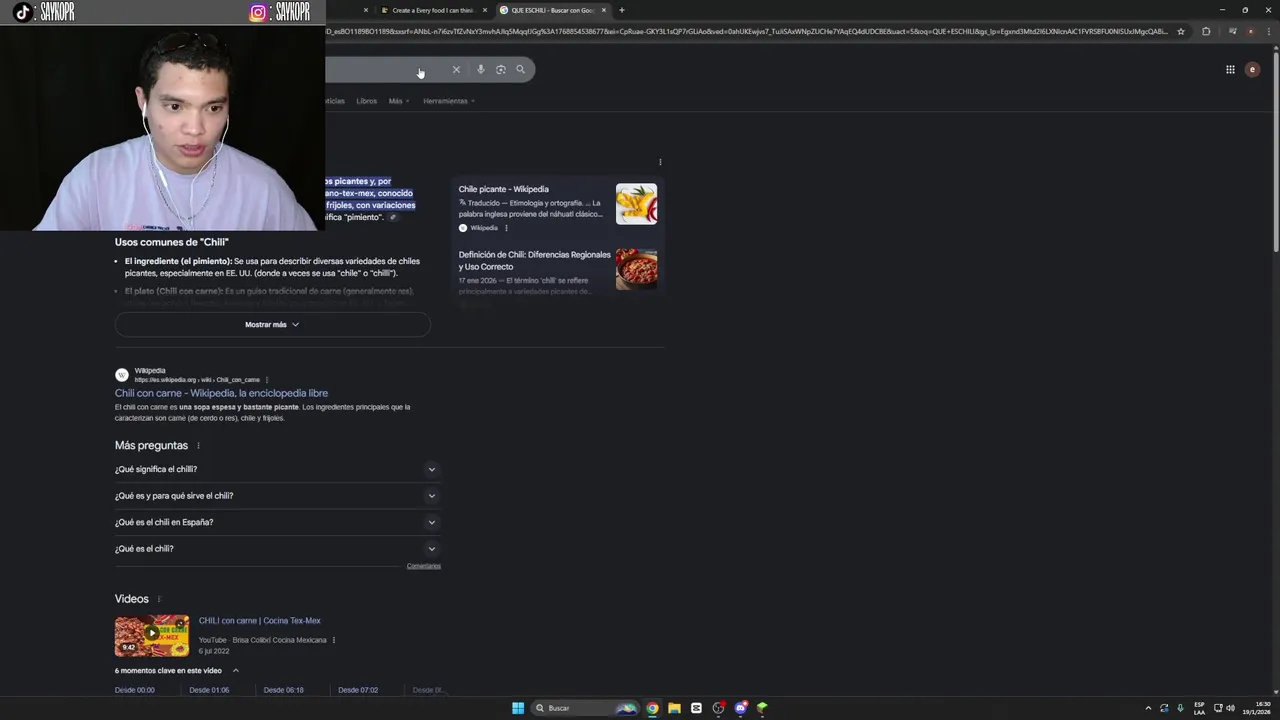The width and height of the screenshot is (1280, 720).
Task: Open more options for the Wikipedia source card
Action: coord(506,228)
